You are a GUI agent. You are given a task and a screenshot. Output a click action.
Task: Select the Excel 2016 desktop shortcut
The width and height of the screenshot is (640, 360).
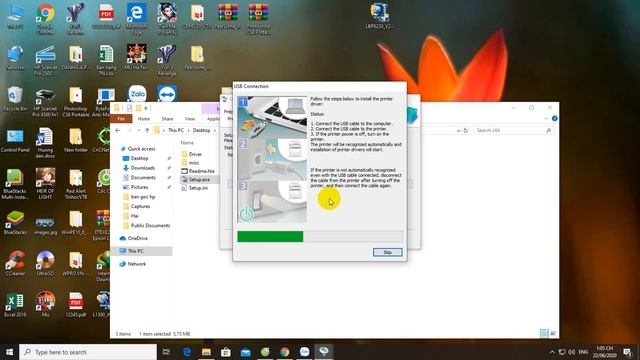pyautogui.click(x=15, y=304)
